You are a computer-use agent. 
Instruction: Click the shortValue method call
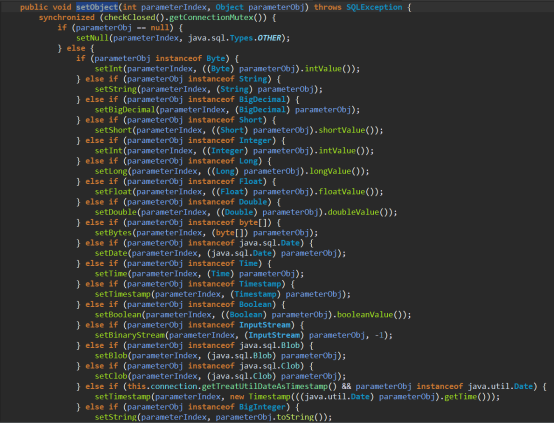click(342, 130)
